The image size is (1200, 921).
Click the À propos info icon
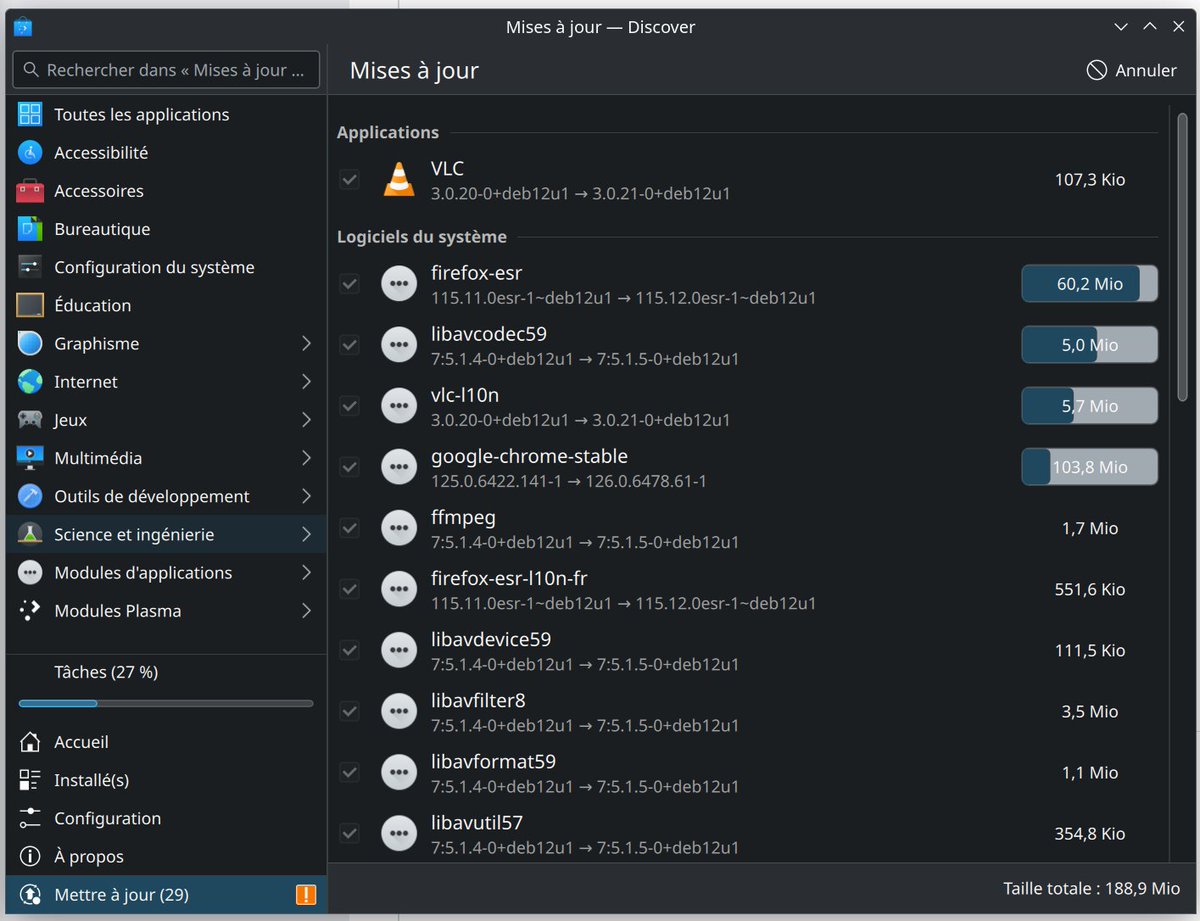coord(30,856)
